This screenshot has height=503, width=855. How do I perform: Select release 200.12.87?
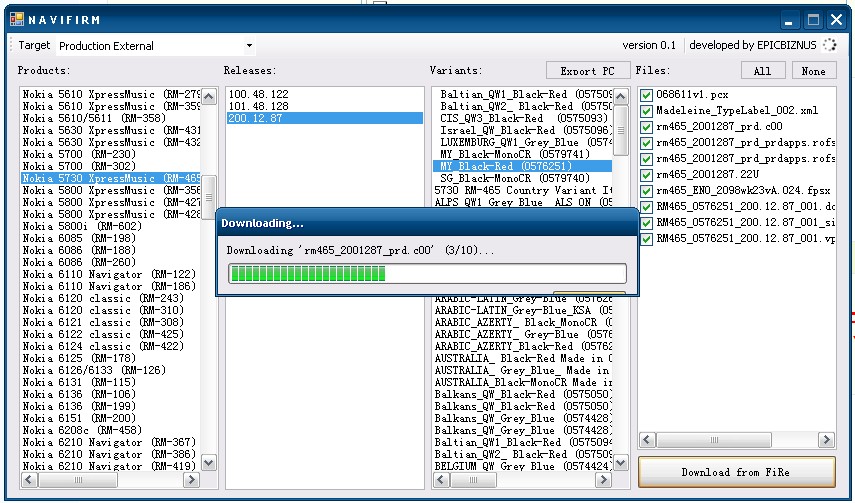(324, 118)
